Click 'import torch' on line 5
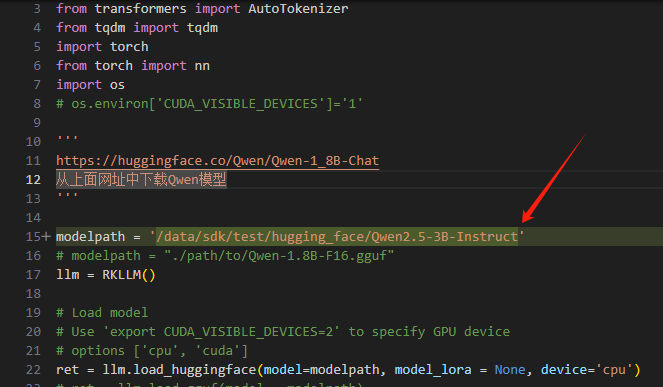 coord(102,47)
